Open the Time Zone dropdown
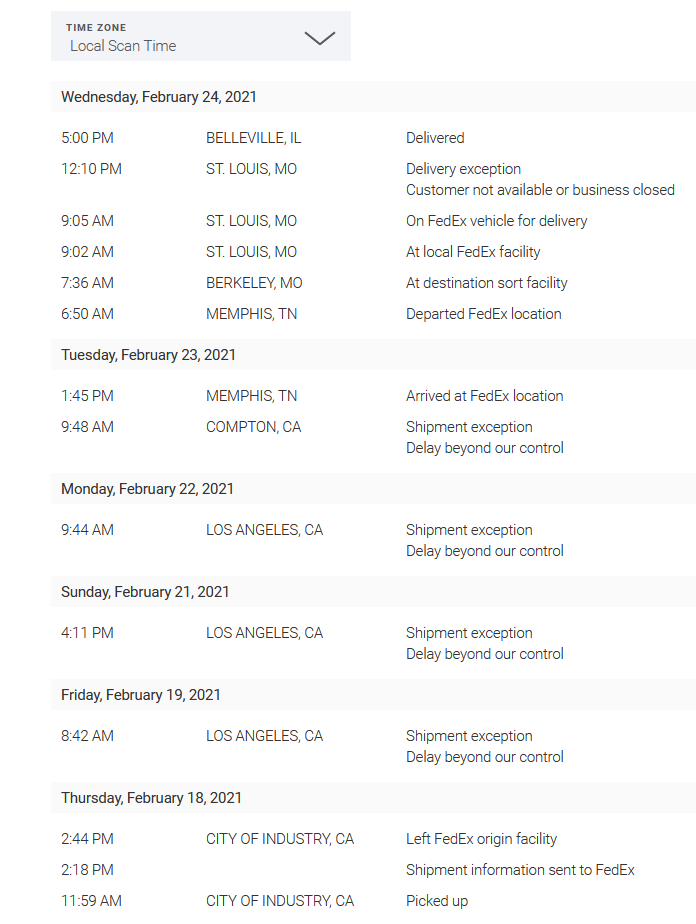 [200, 36]
